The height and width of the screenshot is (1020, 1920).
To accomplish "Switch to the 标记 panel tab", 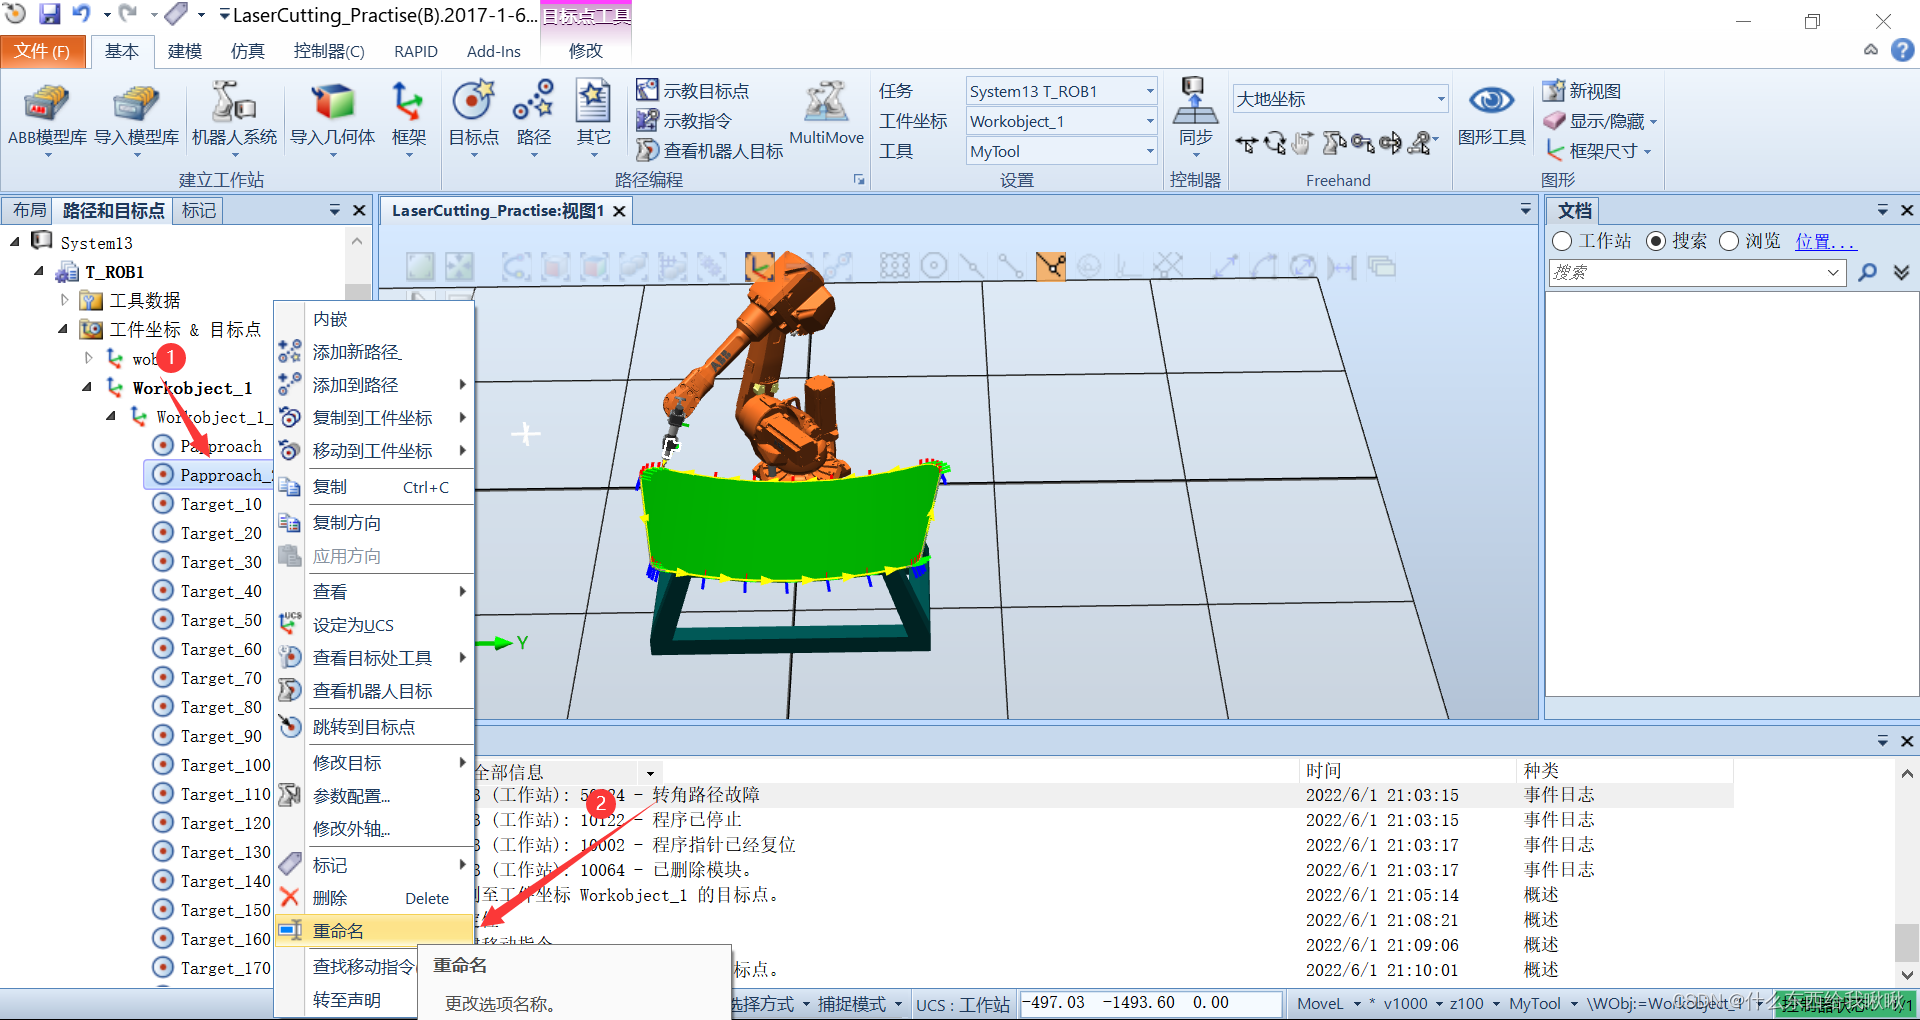I will 198,210.
